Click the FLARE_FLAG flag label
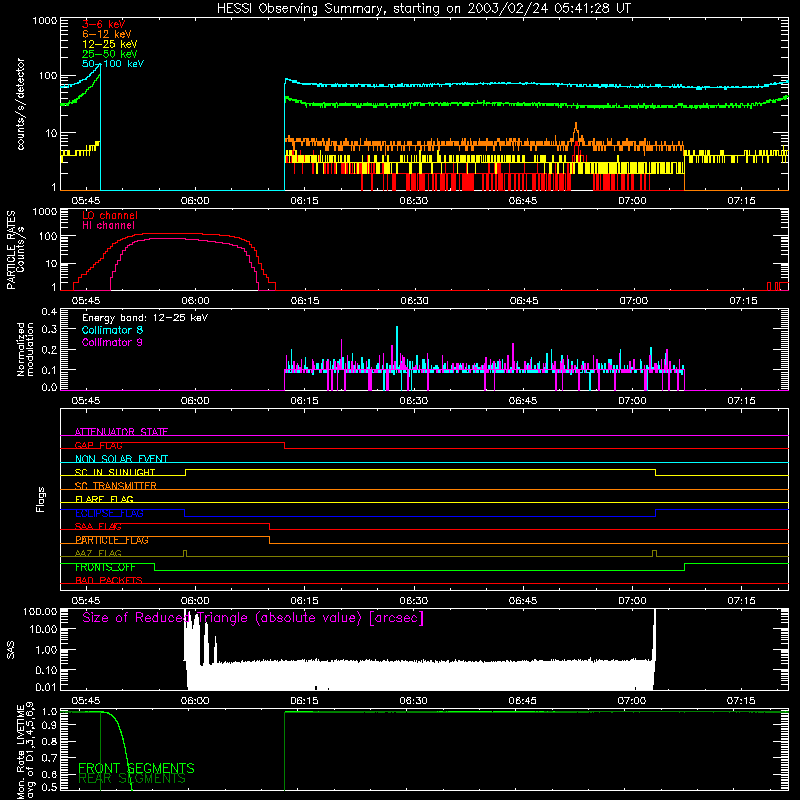Image resolution: width=800 pixels, height=800 pixels. coord(104,499)
